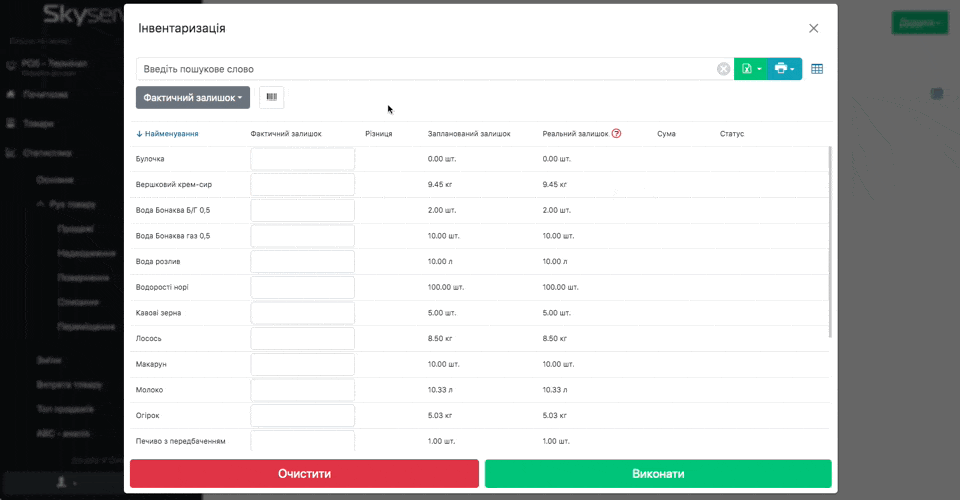
Task: Select actual stock input for Макарун
Action: [302, 364]
